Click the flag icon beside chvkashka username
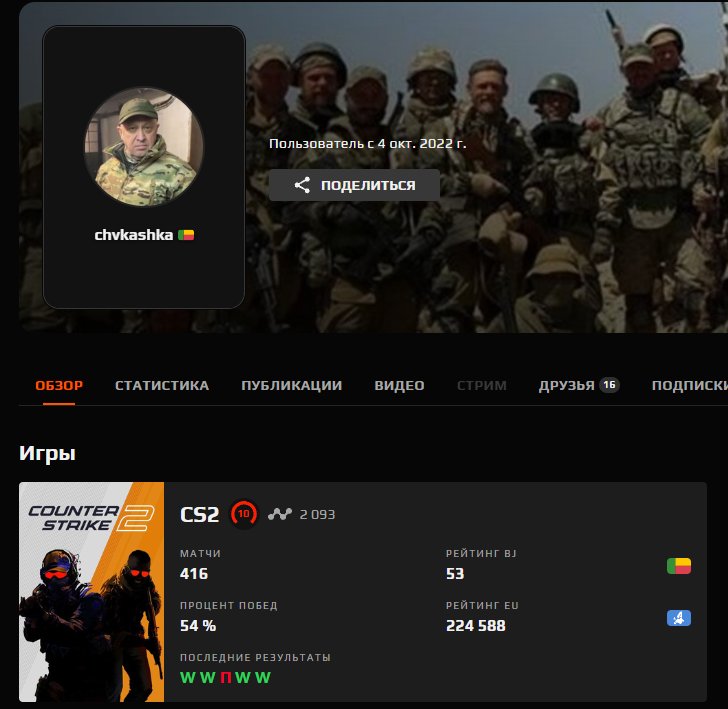Viewport: 728px width, 709px height. [x=186, y=235]
